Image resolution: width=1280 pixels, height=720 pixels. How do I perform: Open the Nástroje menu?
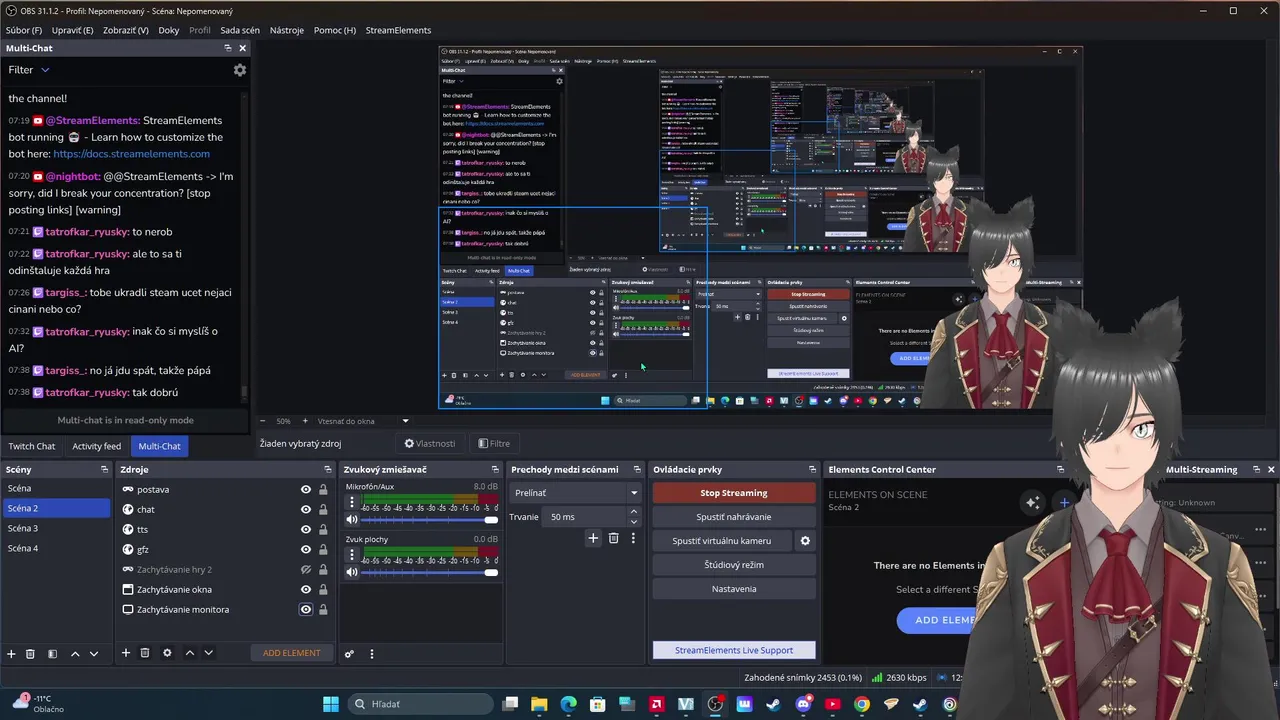[287, 30]
